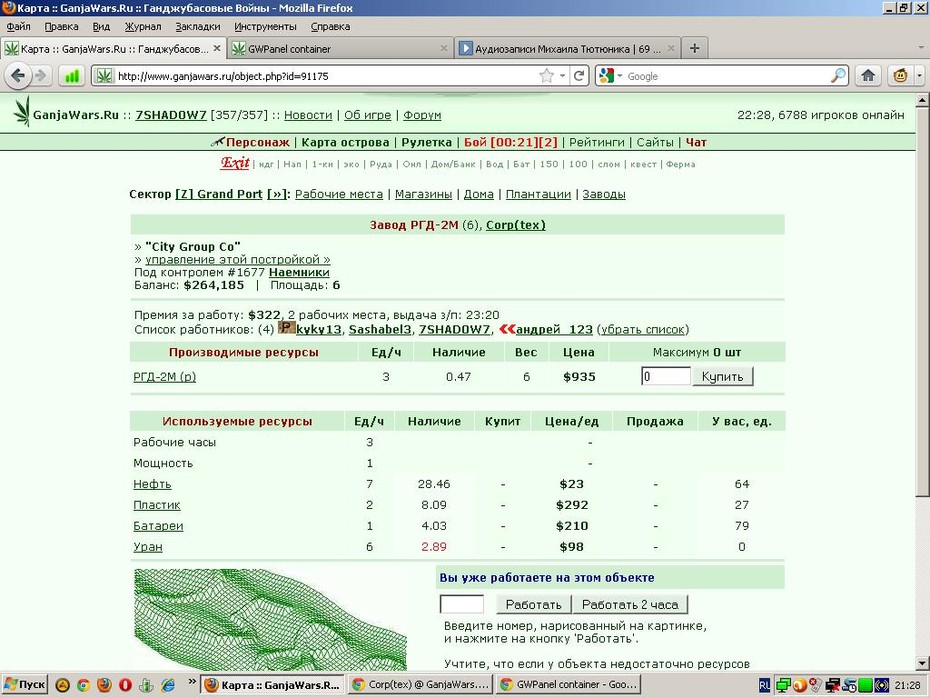Click the captcha number input field

point(461,604)
